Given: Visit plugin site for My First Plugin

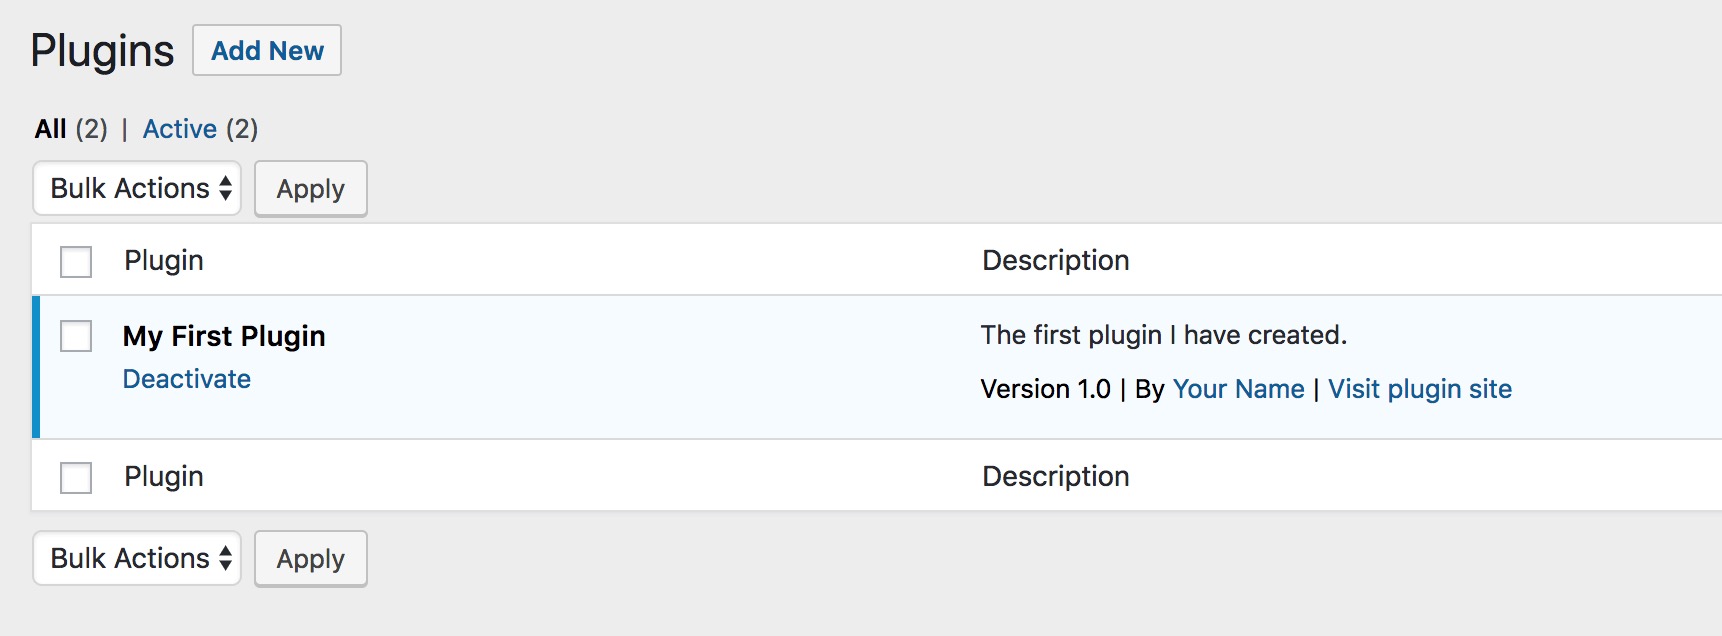Looking at the screenshot, I should coord(1420,389).
